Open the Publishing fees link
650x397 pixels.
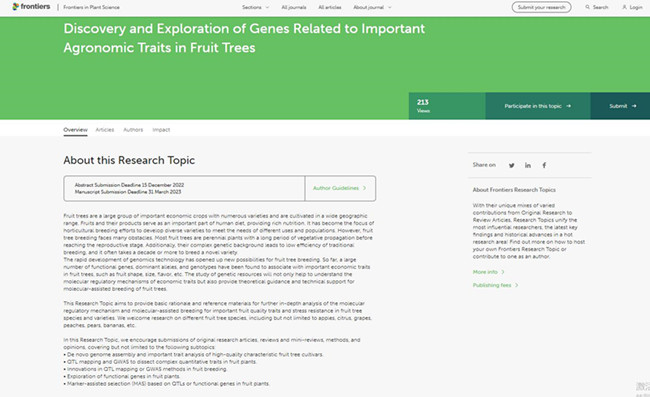495,285
